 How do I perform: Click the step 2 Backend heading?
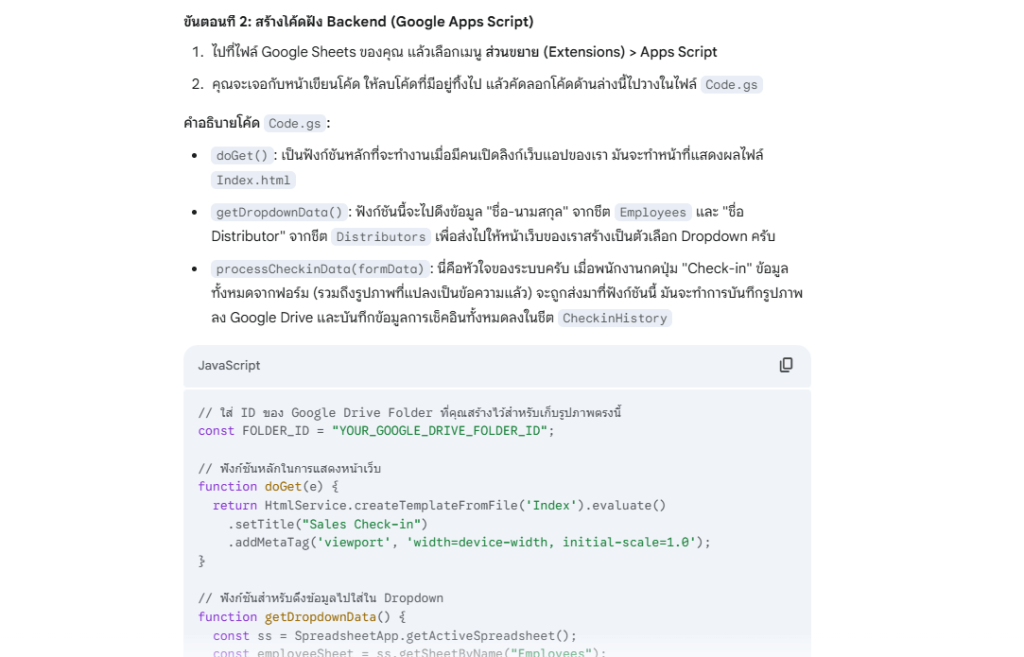point(359,21)
